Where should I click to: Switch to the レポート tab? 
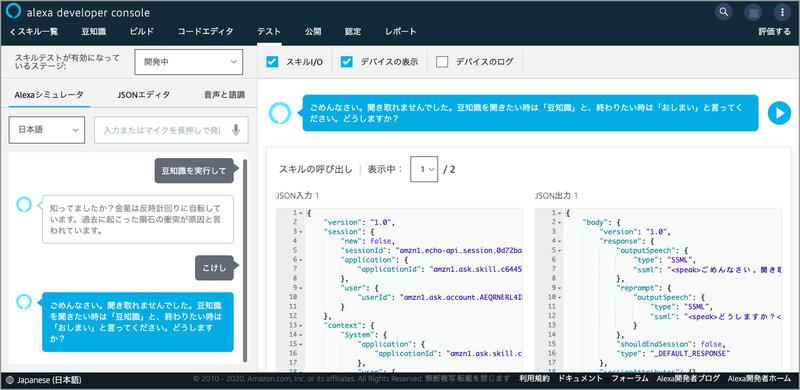coord(401,32)
